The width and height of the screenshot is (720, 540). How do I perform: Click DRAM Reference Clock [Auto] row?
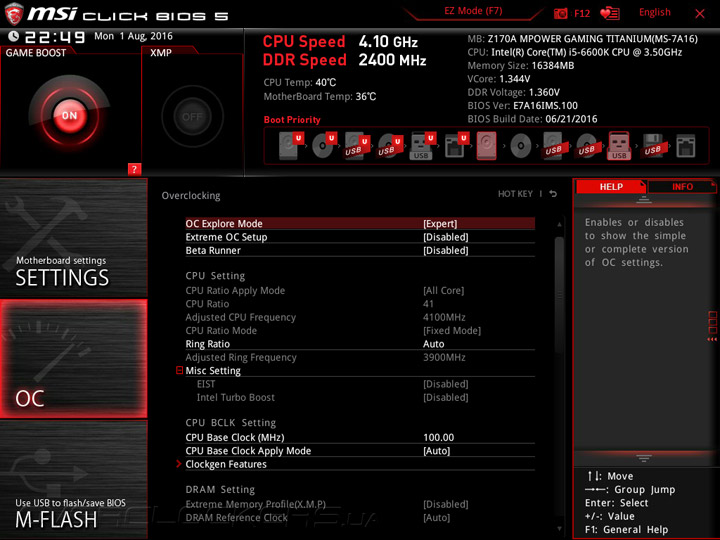pos(360,518)
